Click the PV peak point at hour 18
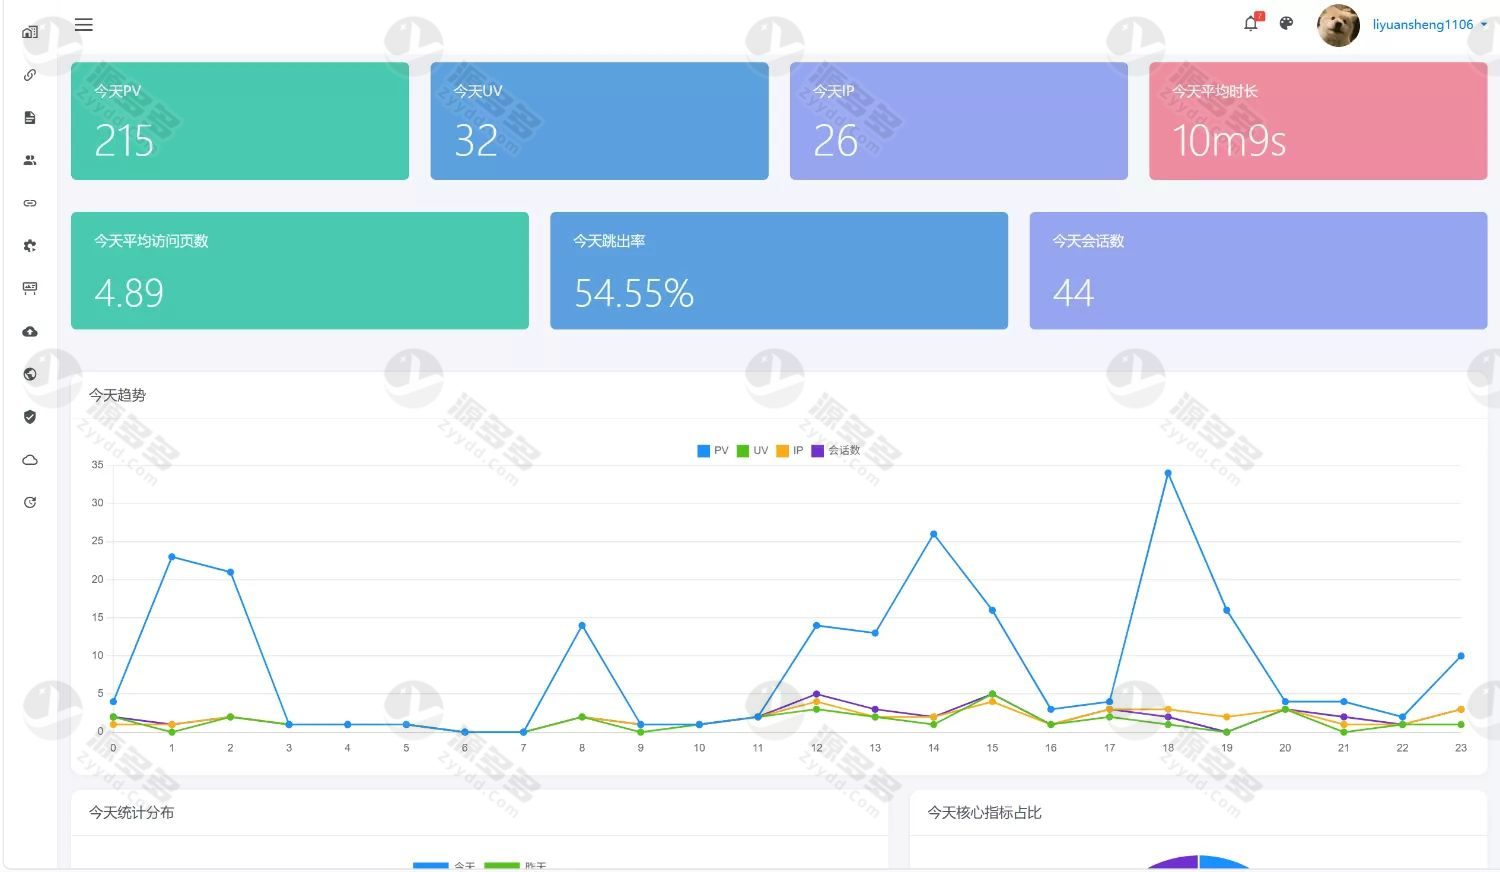1500x872 pixels. click(x=1168, y=473)
